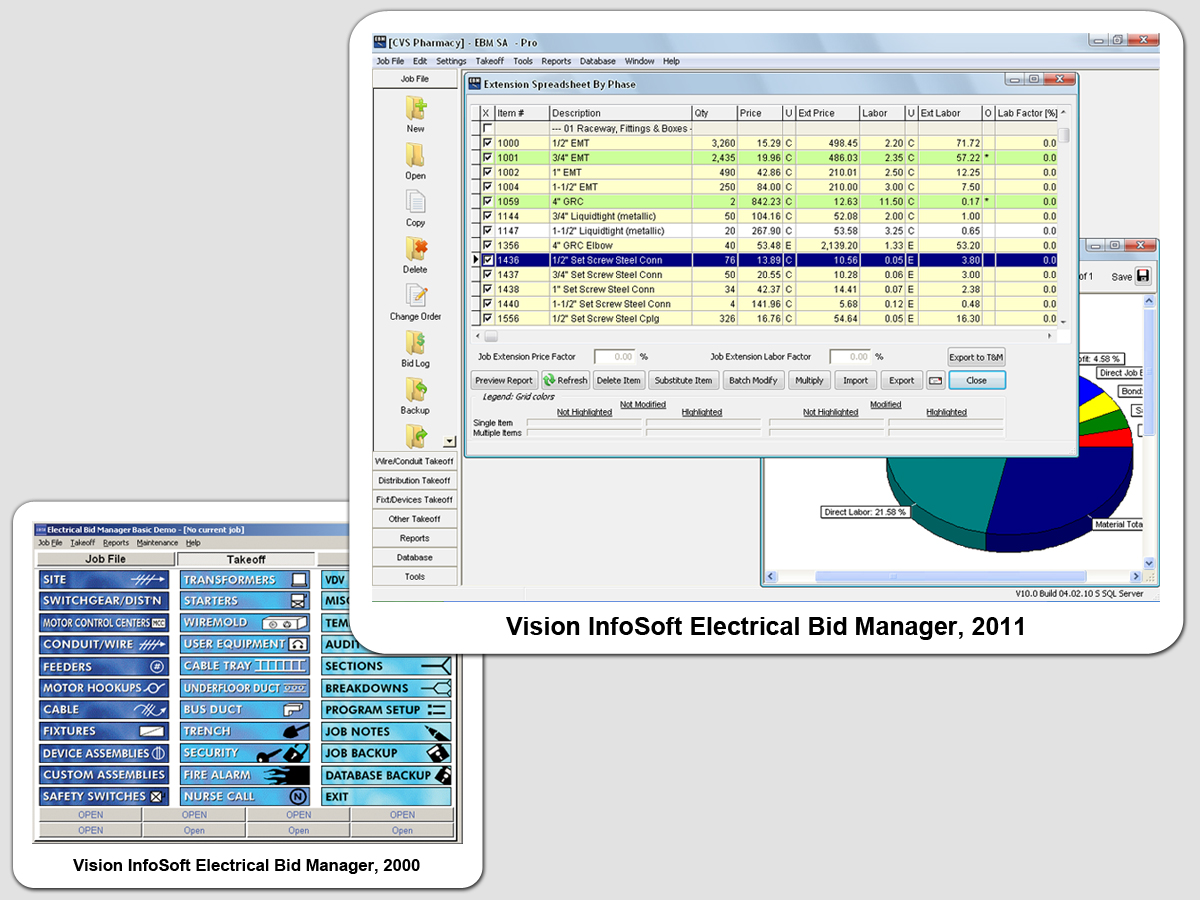Click the Preview Report button
The height and width of the screenshot is (900, 1200).
(x=504, y=380)
